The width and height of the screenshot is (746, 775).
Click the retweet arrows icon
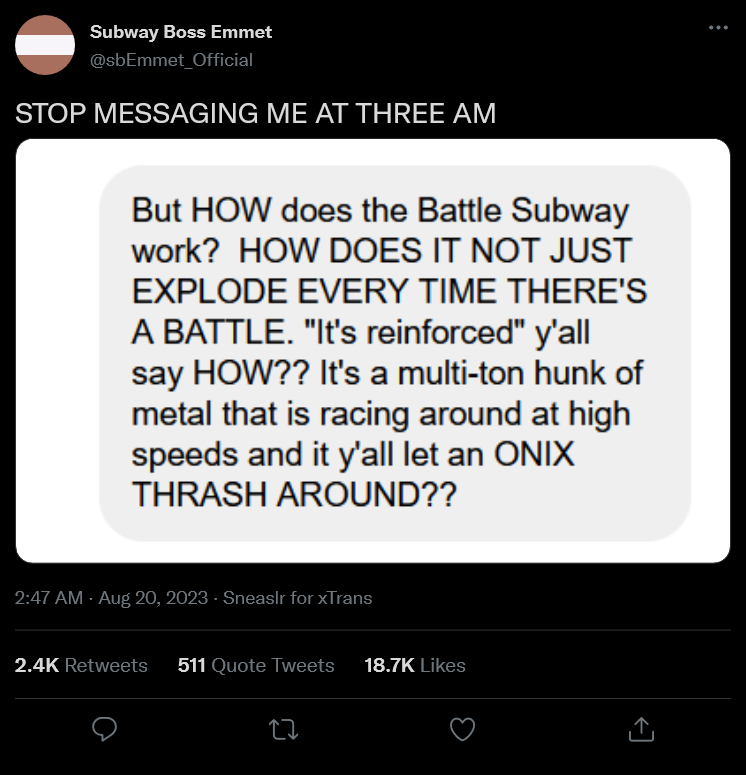pos(284,731)
